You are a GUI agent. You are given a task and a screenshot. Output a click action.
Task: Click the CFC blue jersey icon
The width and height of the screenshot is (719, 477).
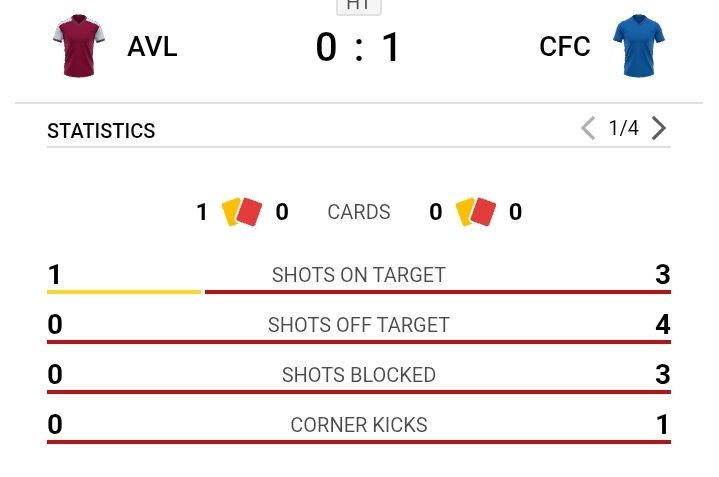click(x=639, y=46)
